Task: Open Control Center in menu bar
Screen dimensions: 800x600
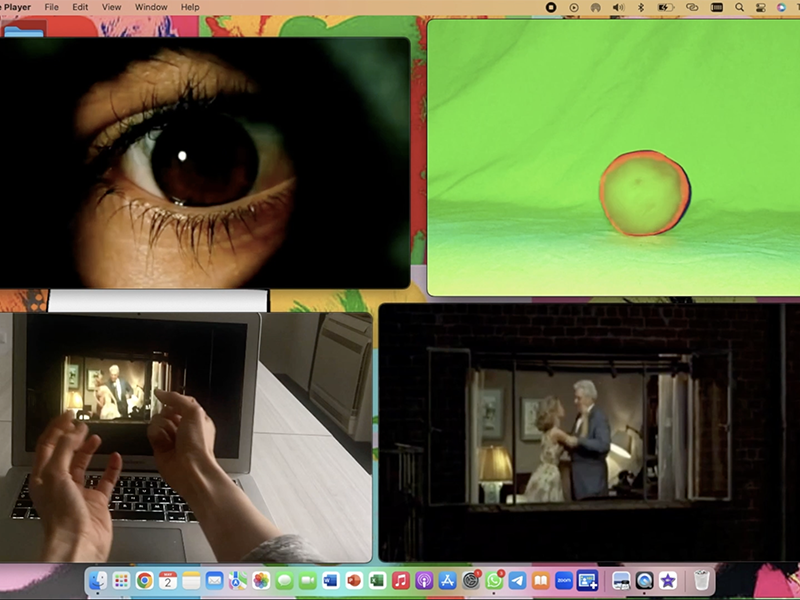Action: (761, 7)
